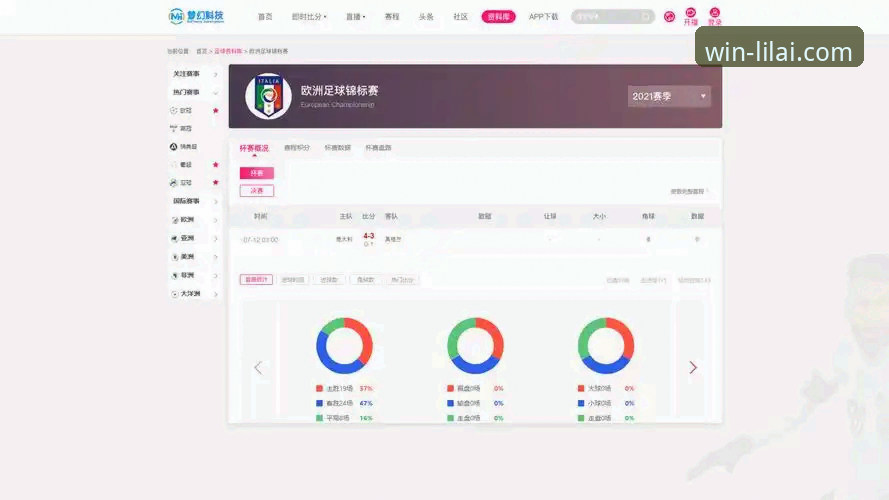Click the 4-3 match score
This screenshot has height=500, width=889.
369,236
